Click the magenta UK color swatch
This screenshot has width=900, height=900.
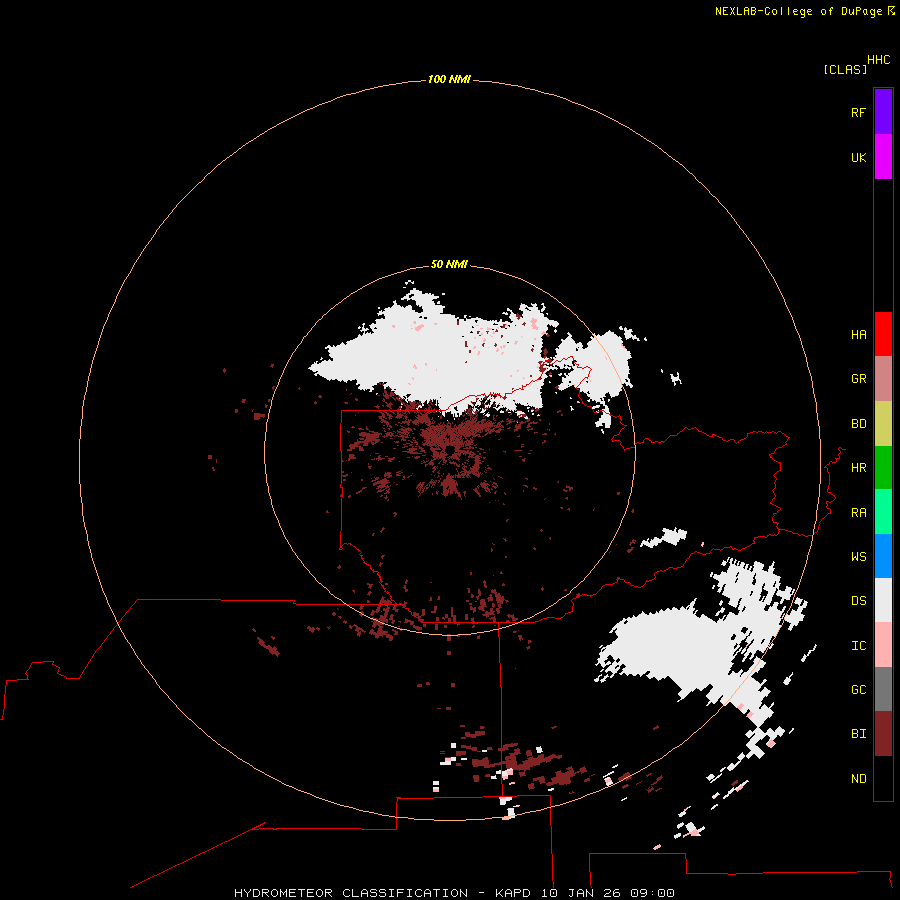(883, 157)
